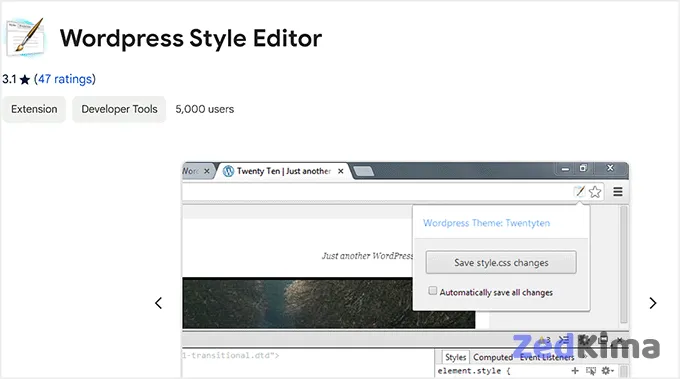Click the new tab button
Viewport: 680px width, 379px height.
(363, 171)
